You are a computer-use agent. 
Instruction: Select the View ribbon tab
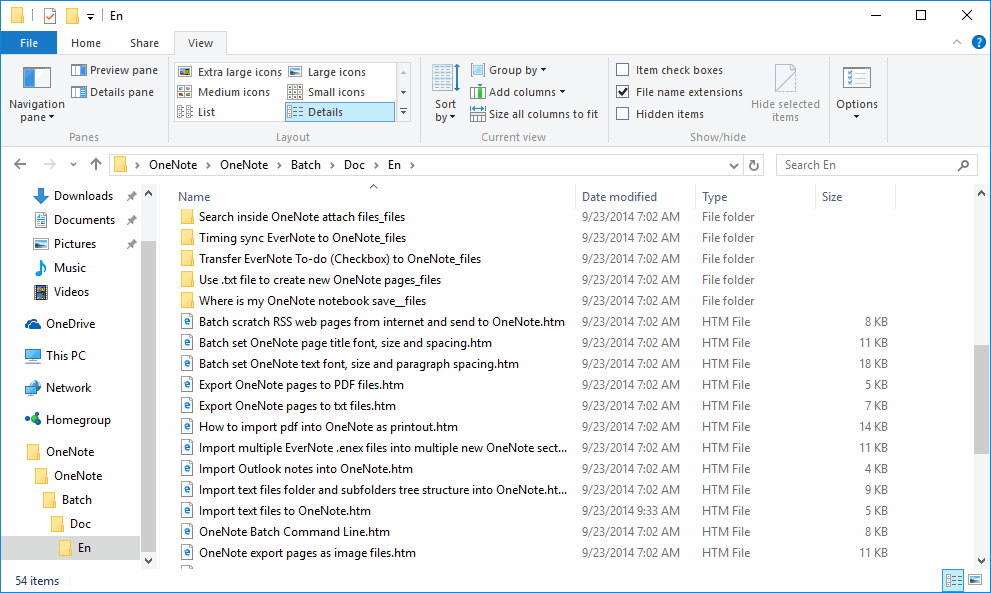point(200,43)
